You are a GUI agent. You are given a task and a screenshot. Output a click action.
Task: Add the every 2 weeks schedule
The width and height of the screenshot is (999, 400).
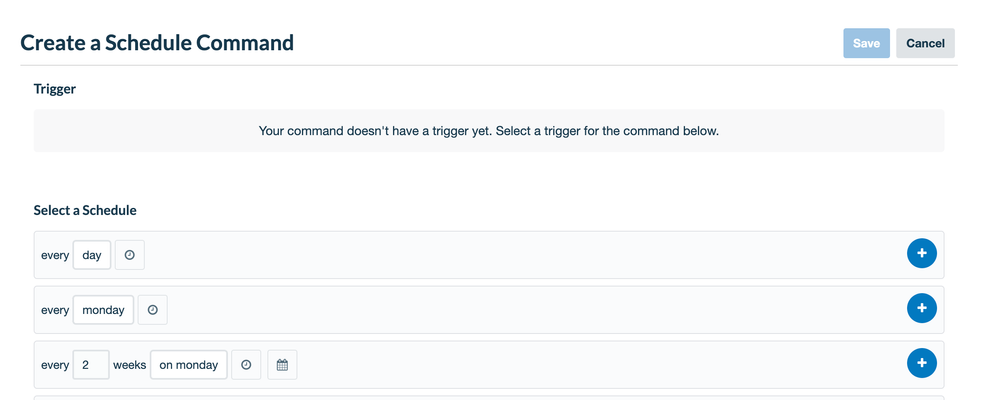(x=921, y=363)
